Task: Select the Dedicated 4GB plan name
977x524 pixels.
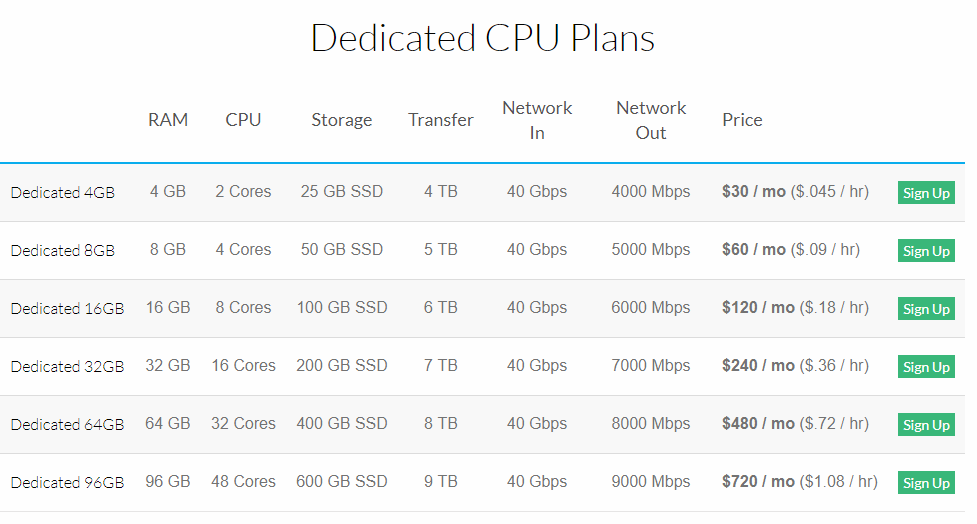Action: coord(63,193)
